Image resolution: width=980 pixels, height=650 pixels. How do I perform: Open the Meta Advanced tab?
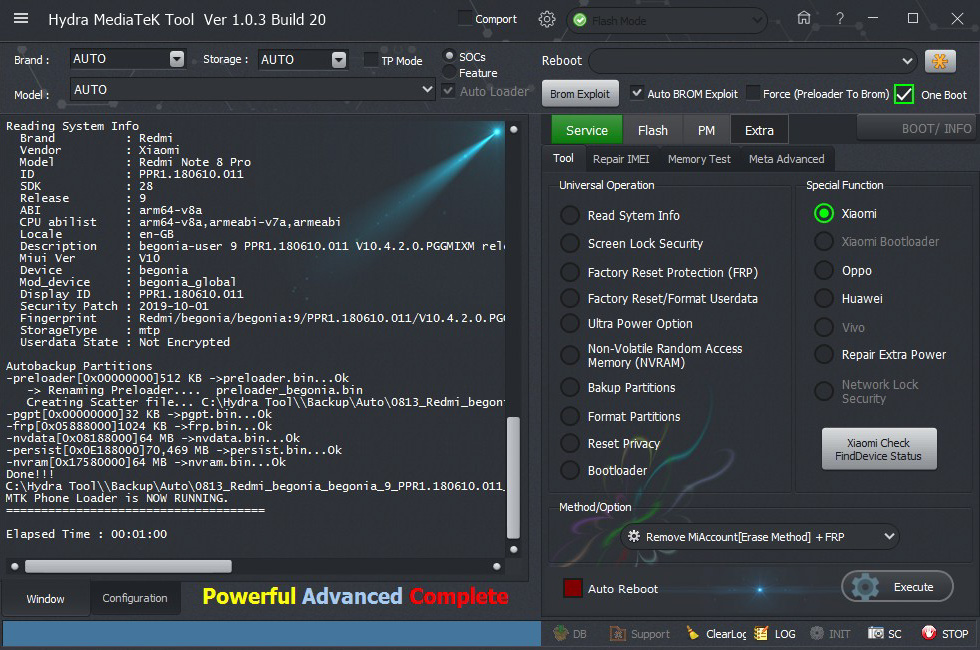click(x=786, y=159)
